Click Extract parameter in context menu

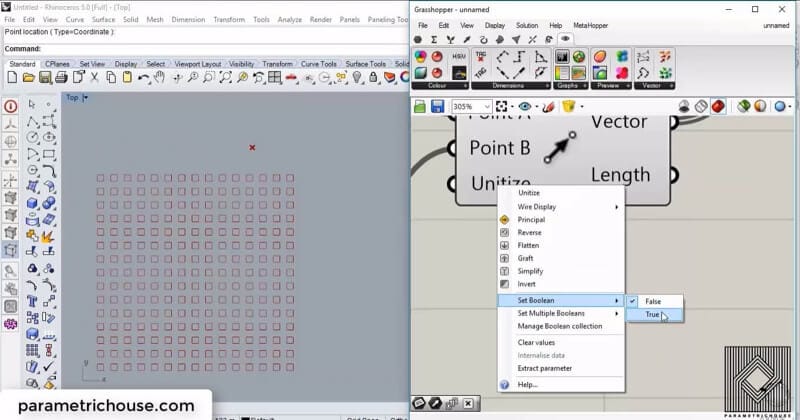pos(544,368)
